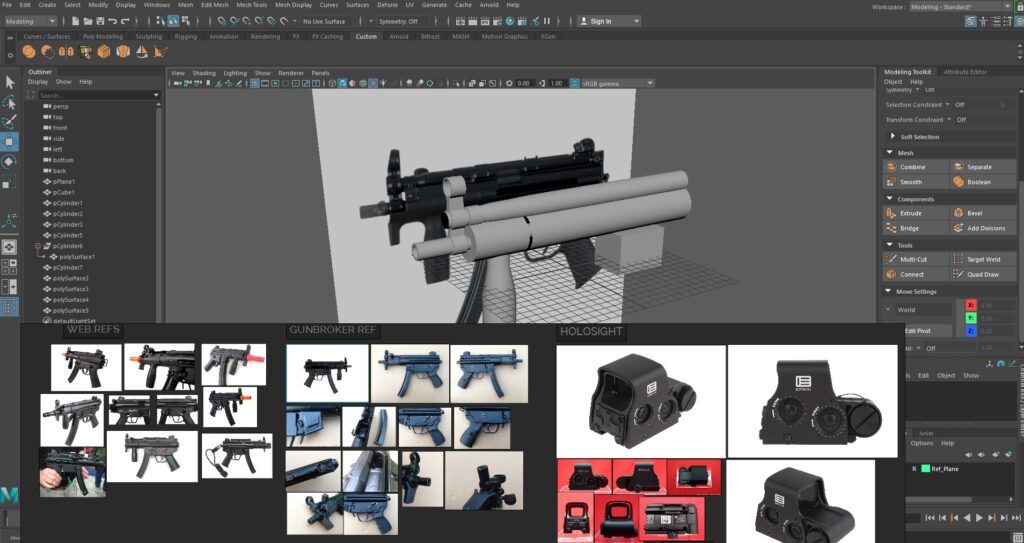The image size is (1024, 543).
Task: Click the Bridge tool button
Action: (916, 228)
